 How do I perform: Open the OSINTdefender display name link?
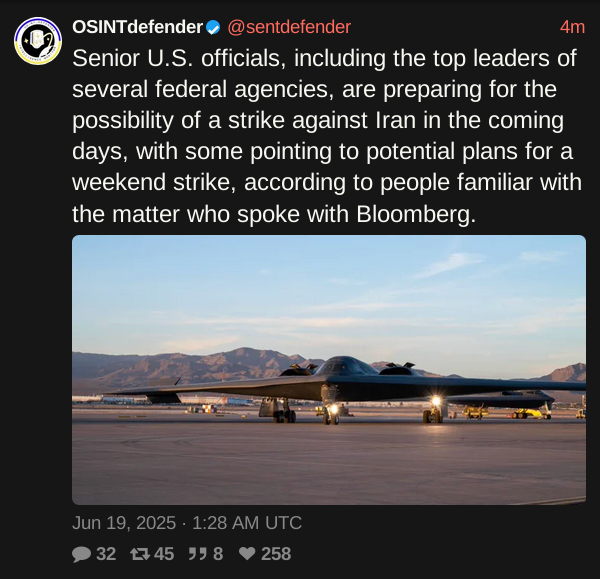click(x=137, y=27)
